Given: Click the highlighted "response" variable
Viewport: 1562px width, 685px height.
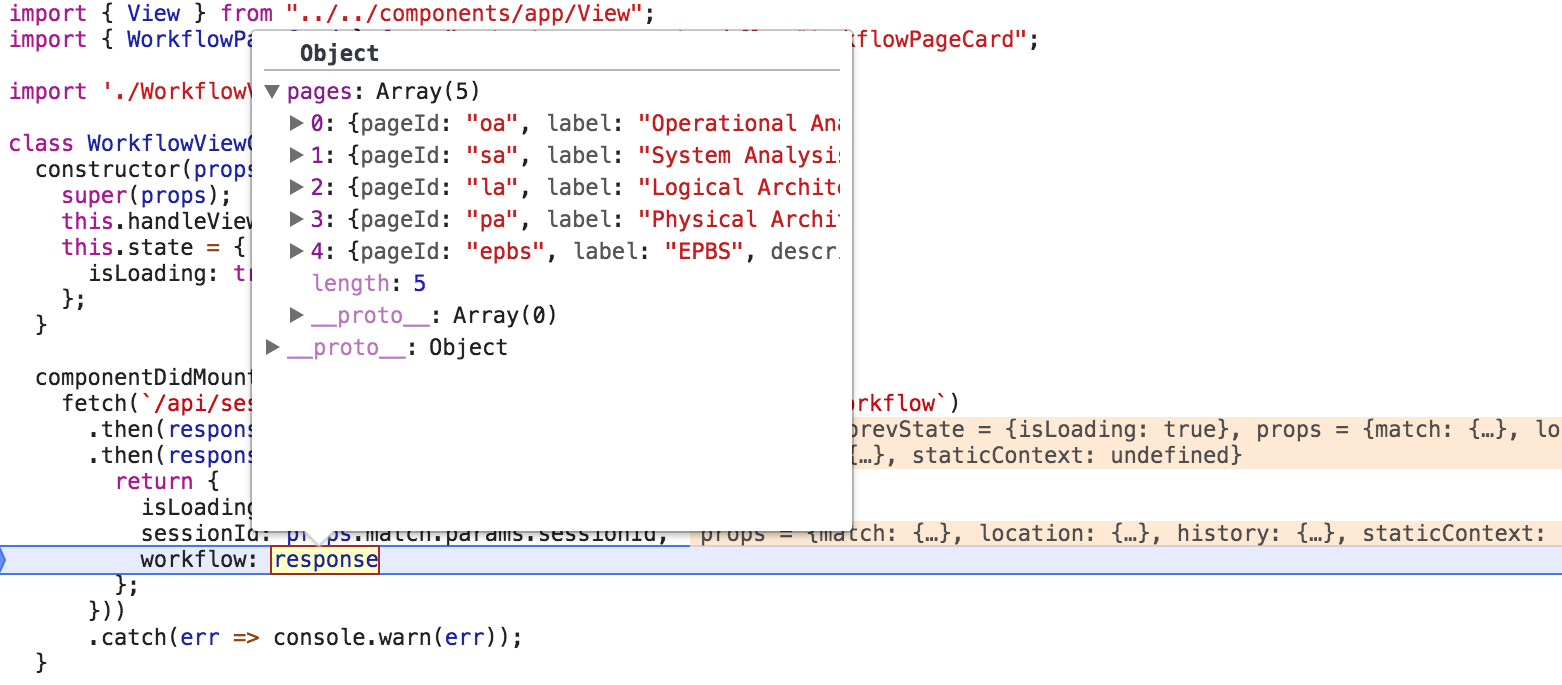Looking at the screenshot, I should pyautogui.click(x=325, y=560).
